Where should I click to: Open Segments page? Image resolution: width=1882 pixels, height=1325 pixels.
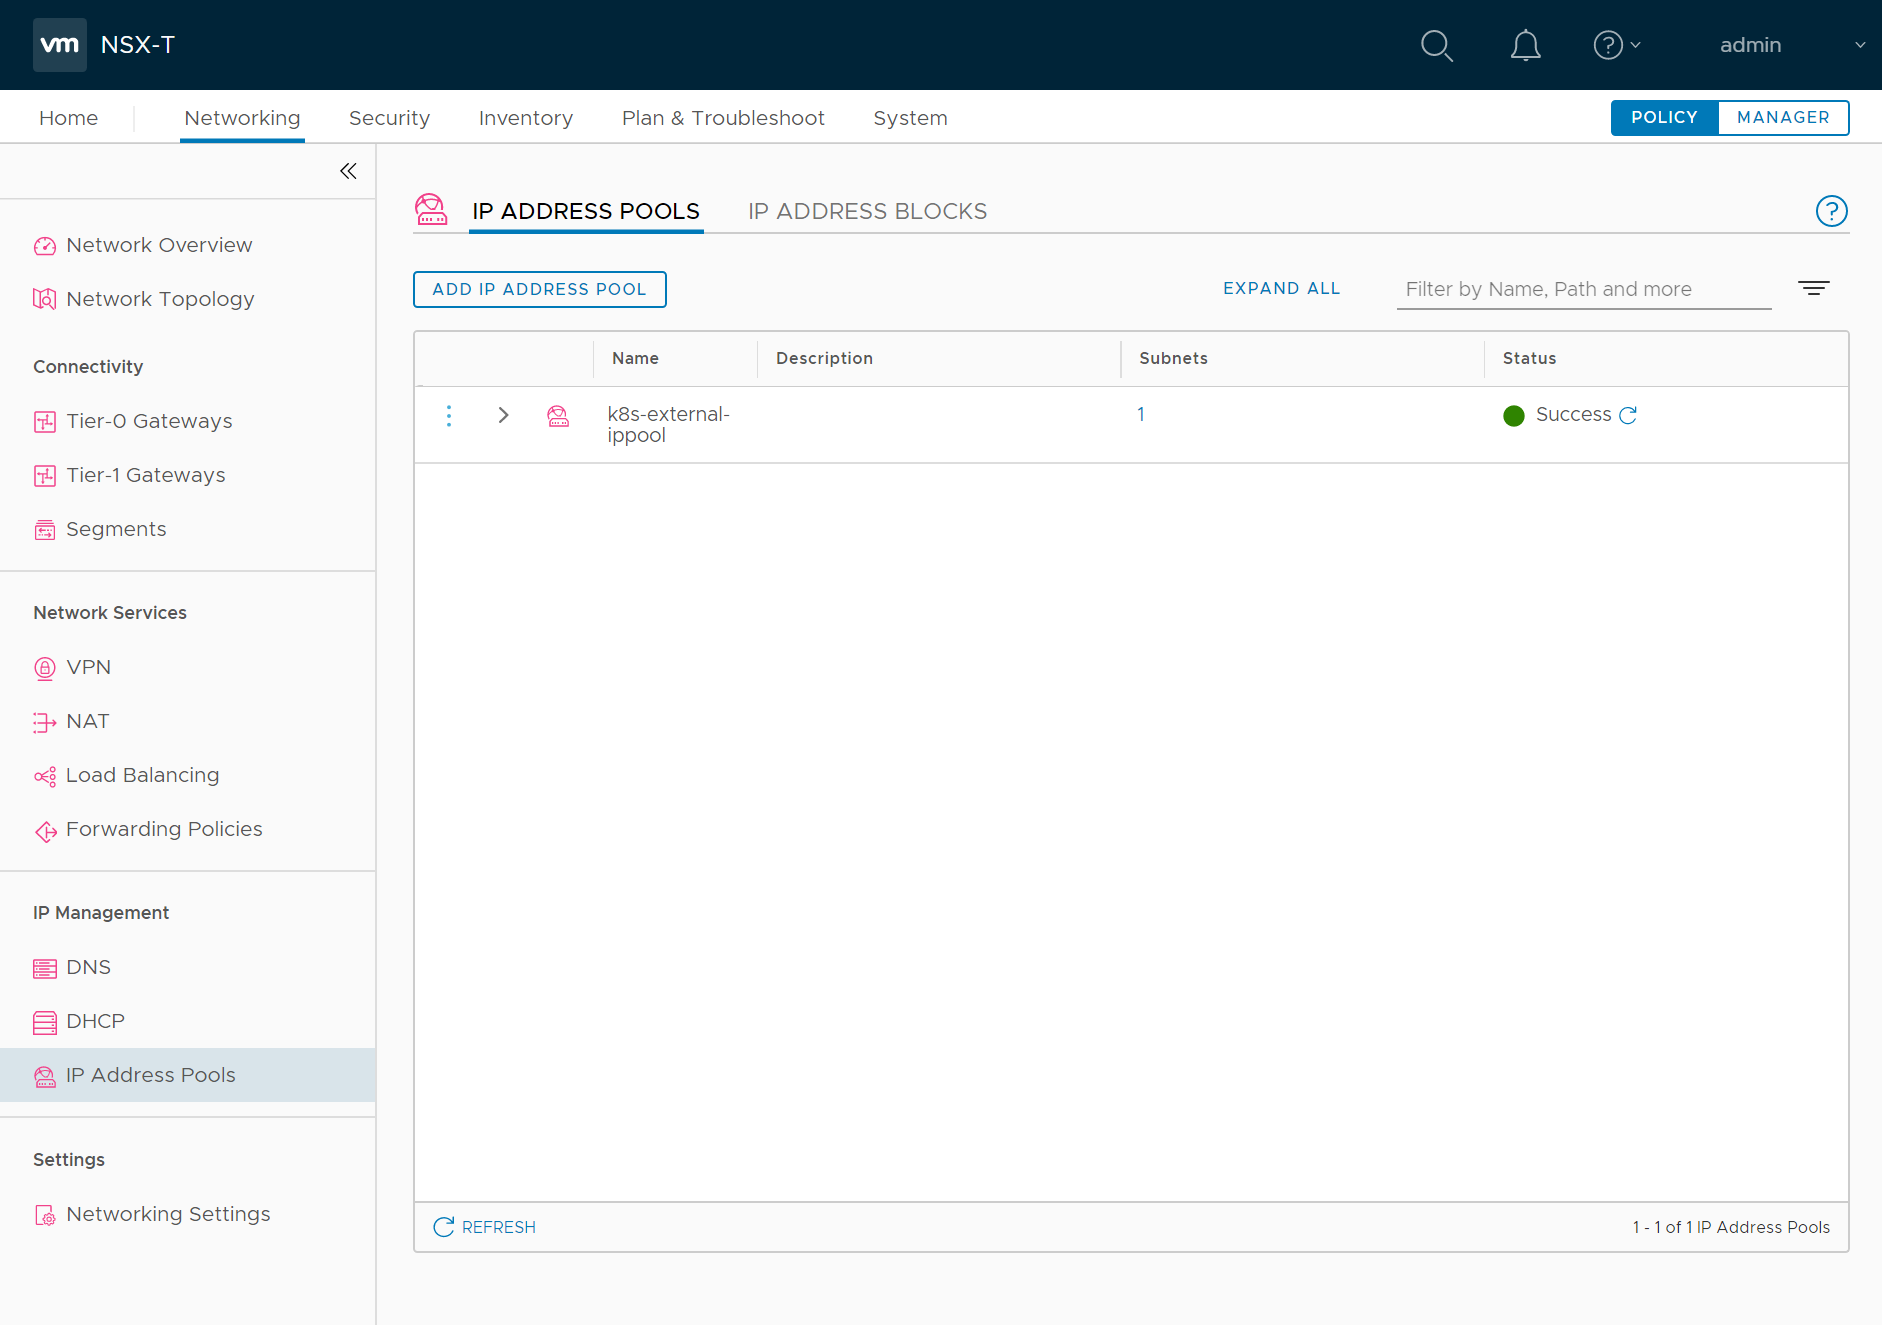(x=116, y=529)
